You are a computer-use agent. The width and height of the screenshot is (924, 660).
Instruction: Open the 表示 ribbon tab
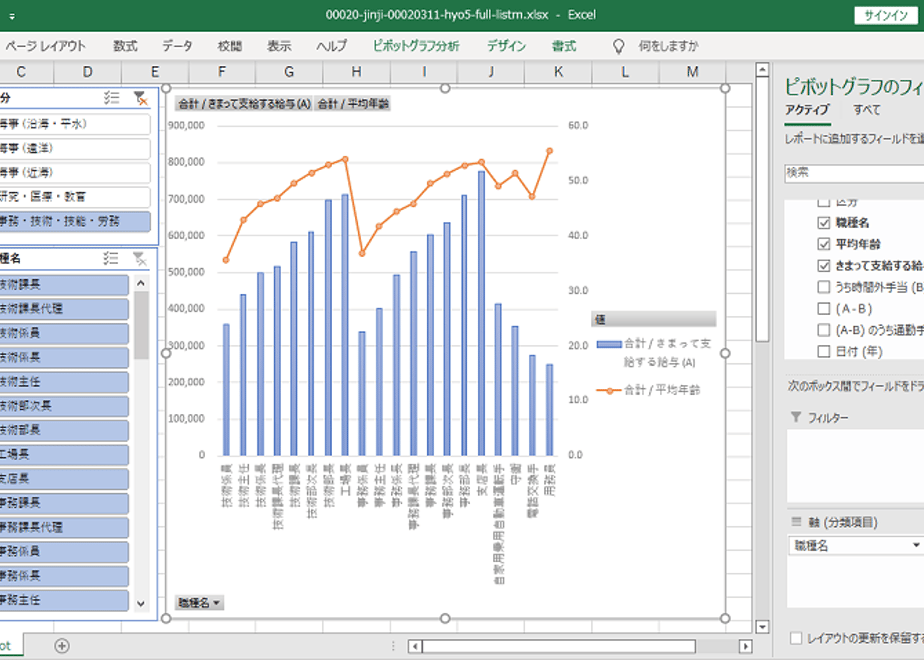pos(279,46)
